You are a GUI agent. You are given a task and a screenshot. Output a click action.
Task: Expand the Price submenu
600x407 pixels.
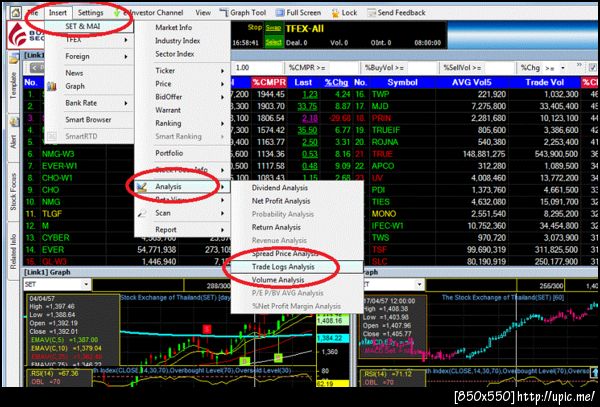pyautogui.click(x=182, y=84)
